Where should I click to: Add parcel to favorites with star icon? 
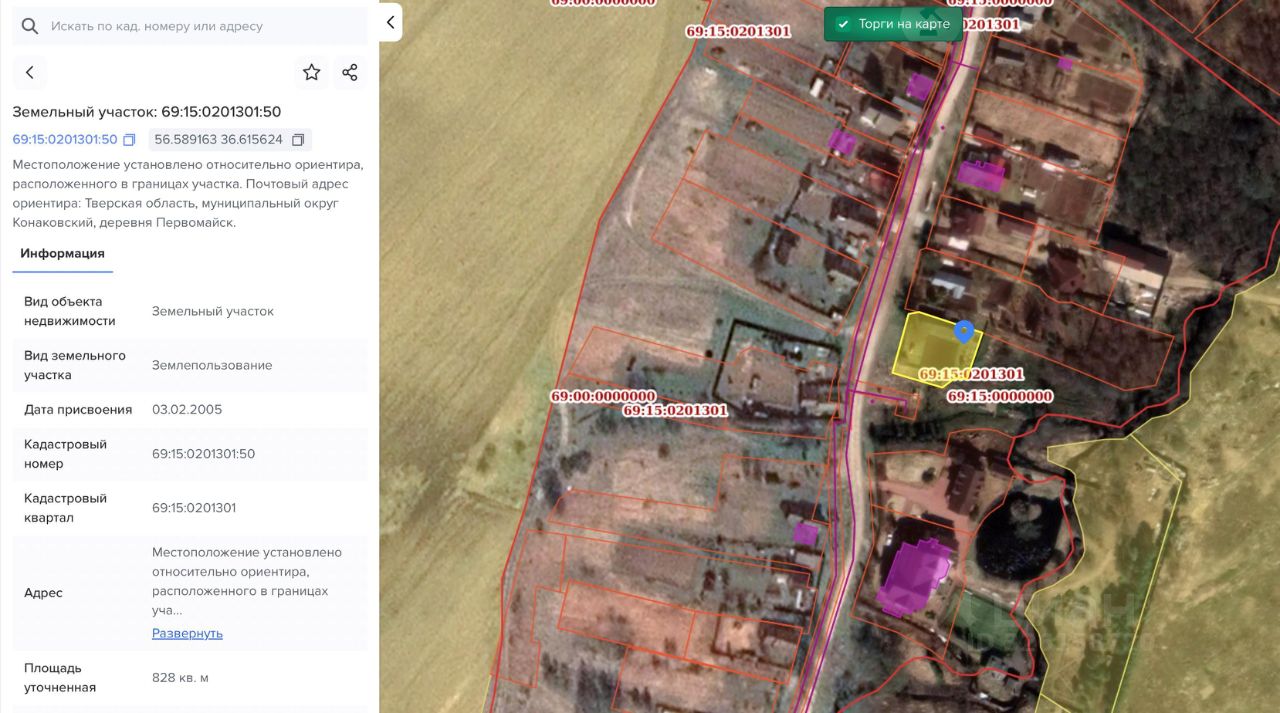click(312, 72)
